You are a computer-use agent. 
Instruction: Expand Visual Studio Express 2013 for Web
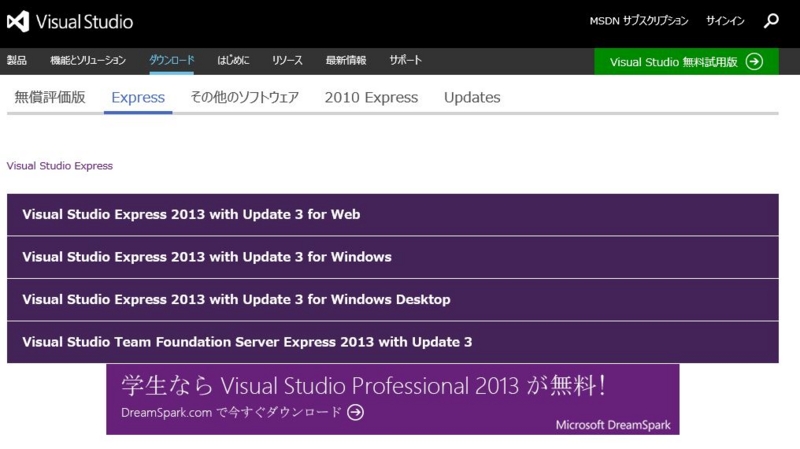pos(393,214)
